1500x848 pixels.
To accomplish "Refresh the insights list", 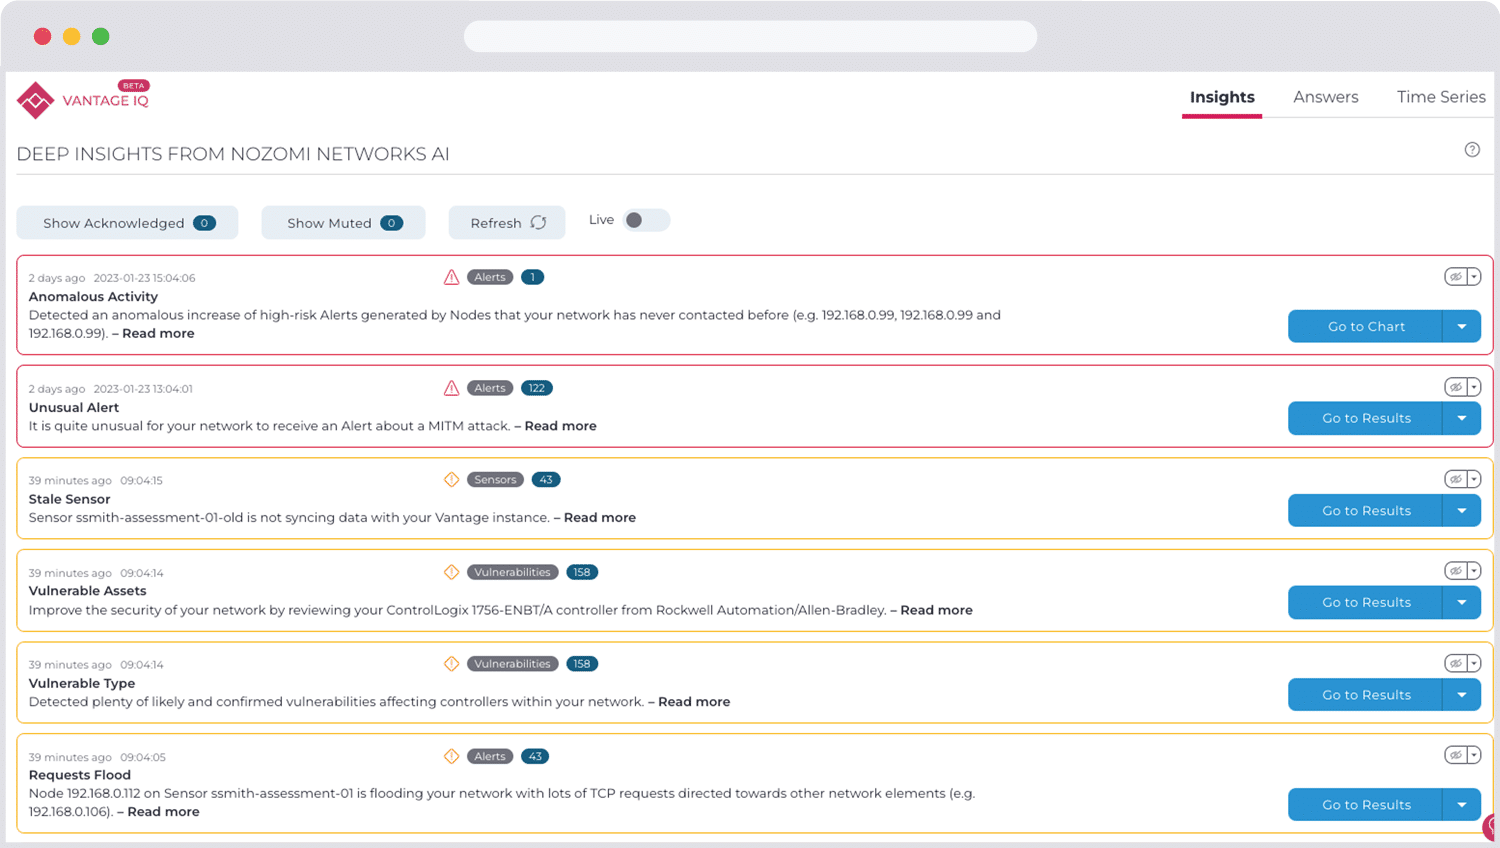I will click(x=506, y=222).
